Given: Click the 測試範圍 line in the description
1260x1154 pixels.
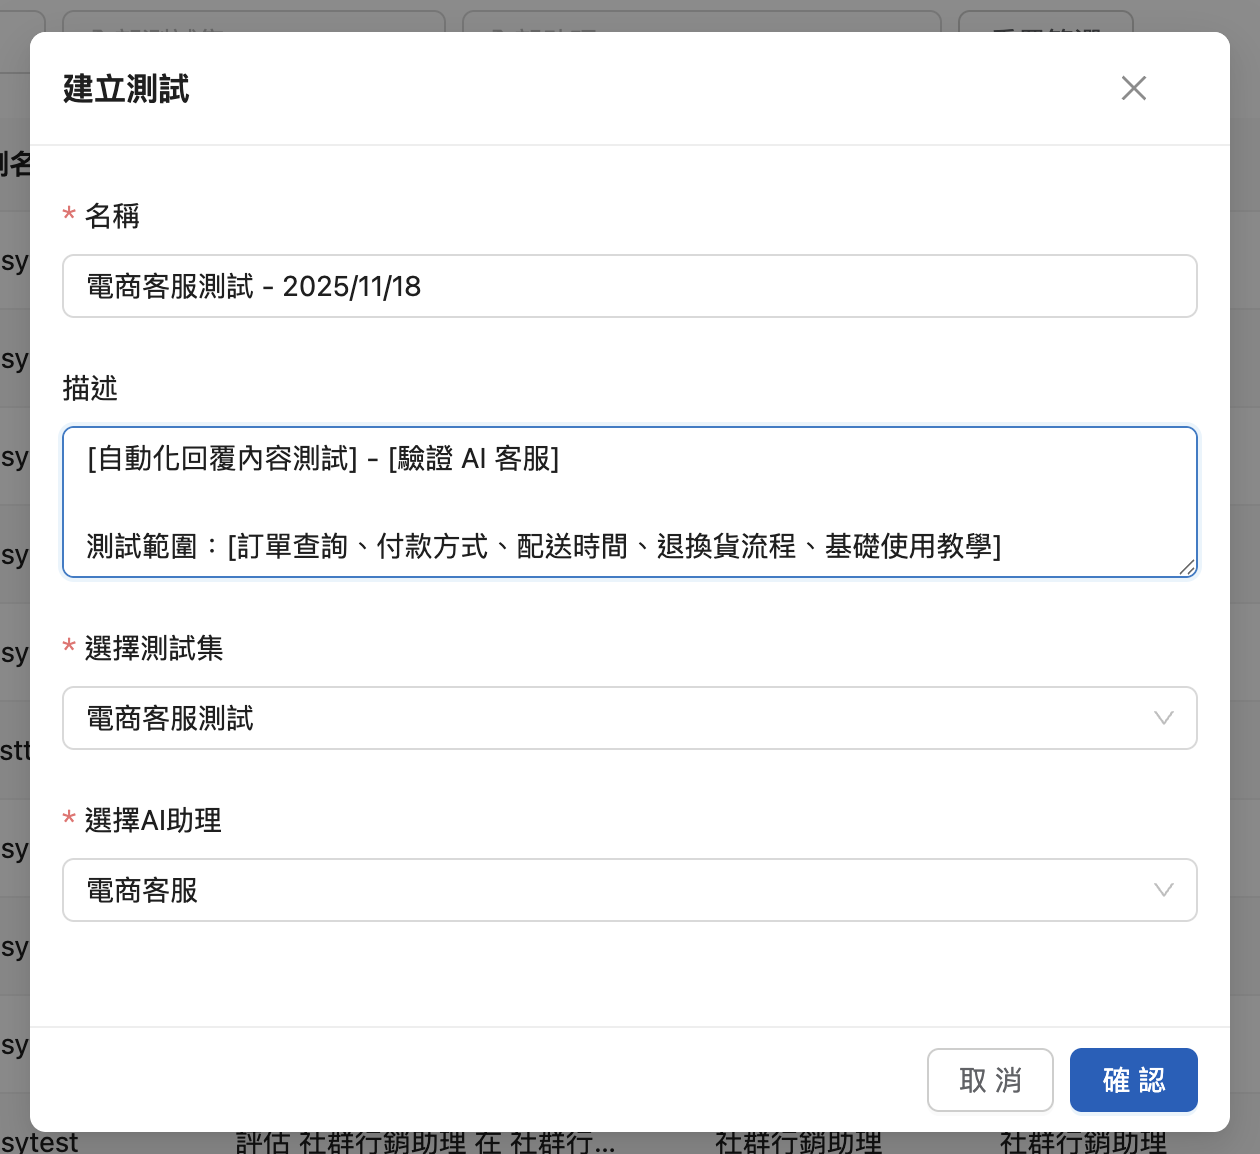Looking at the screenshot, I should [x=543, y=546].
